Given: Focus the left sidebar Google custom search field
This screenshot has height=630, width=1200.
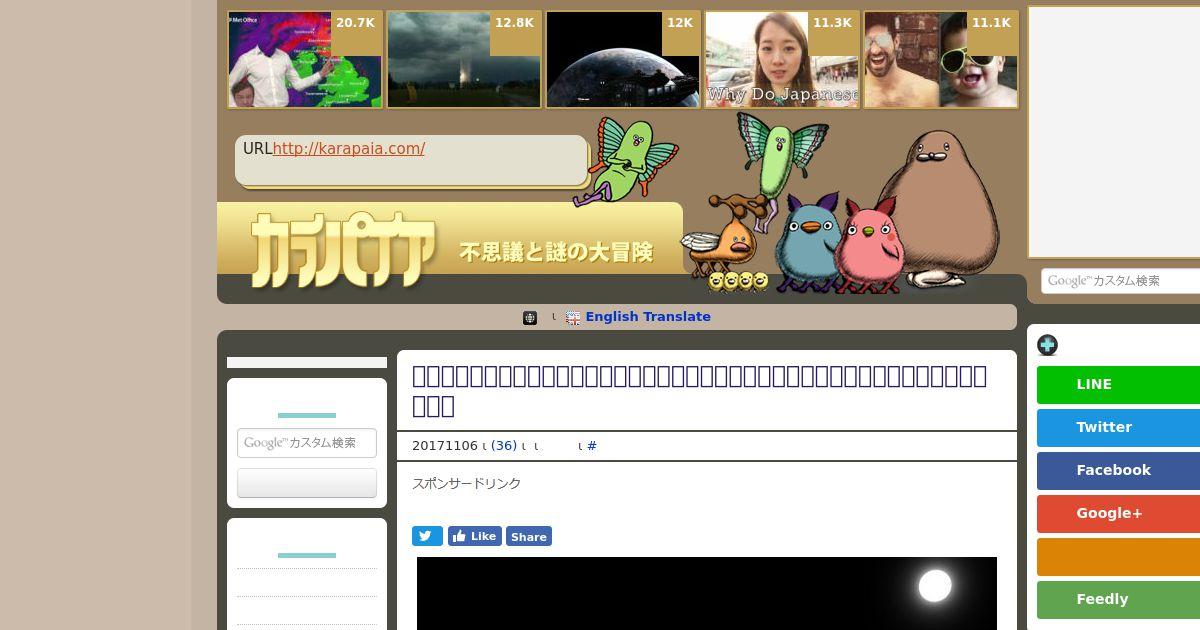Looking at the screenshot, I should pos(307,443).
